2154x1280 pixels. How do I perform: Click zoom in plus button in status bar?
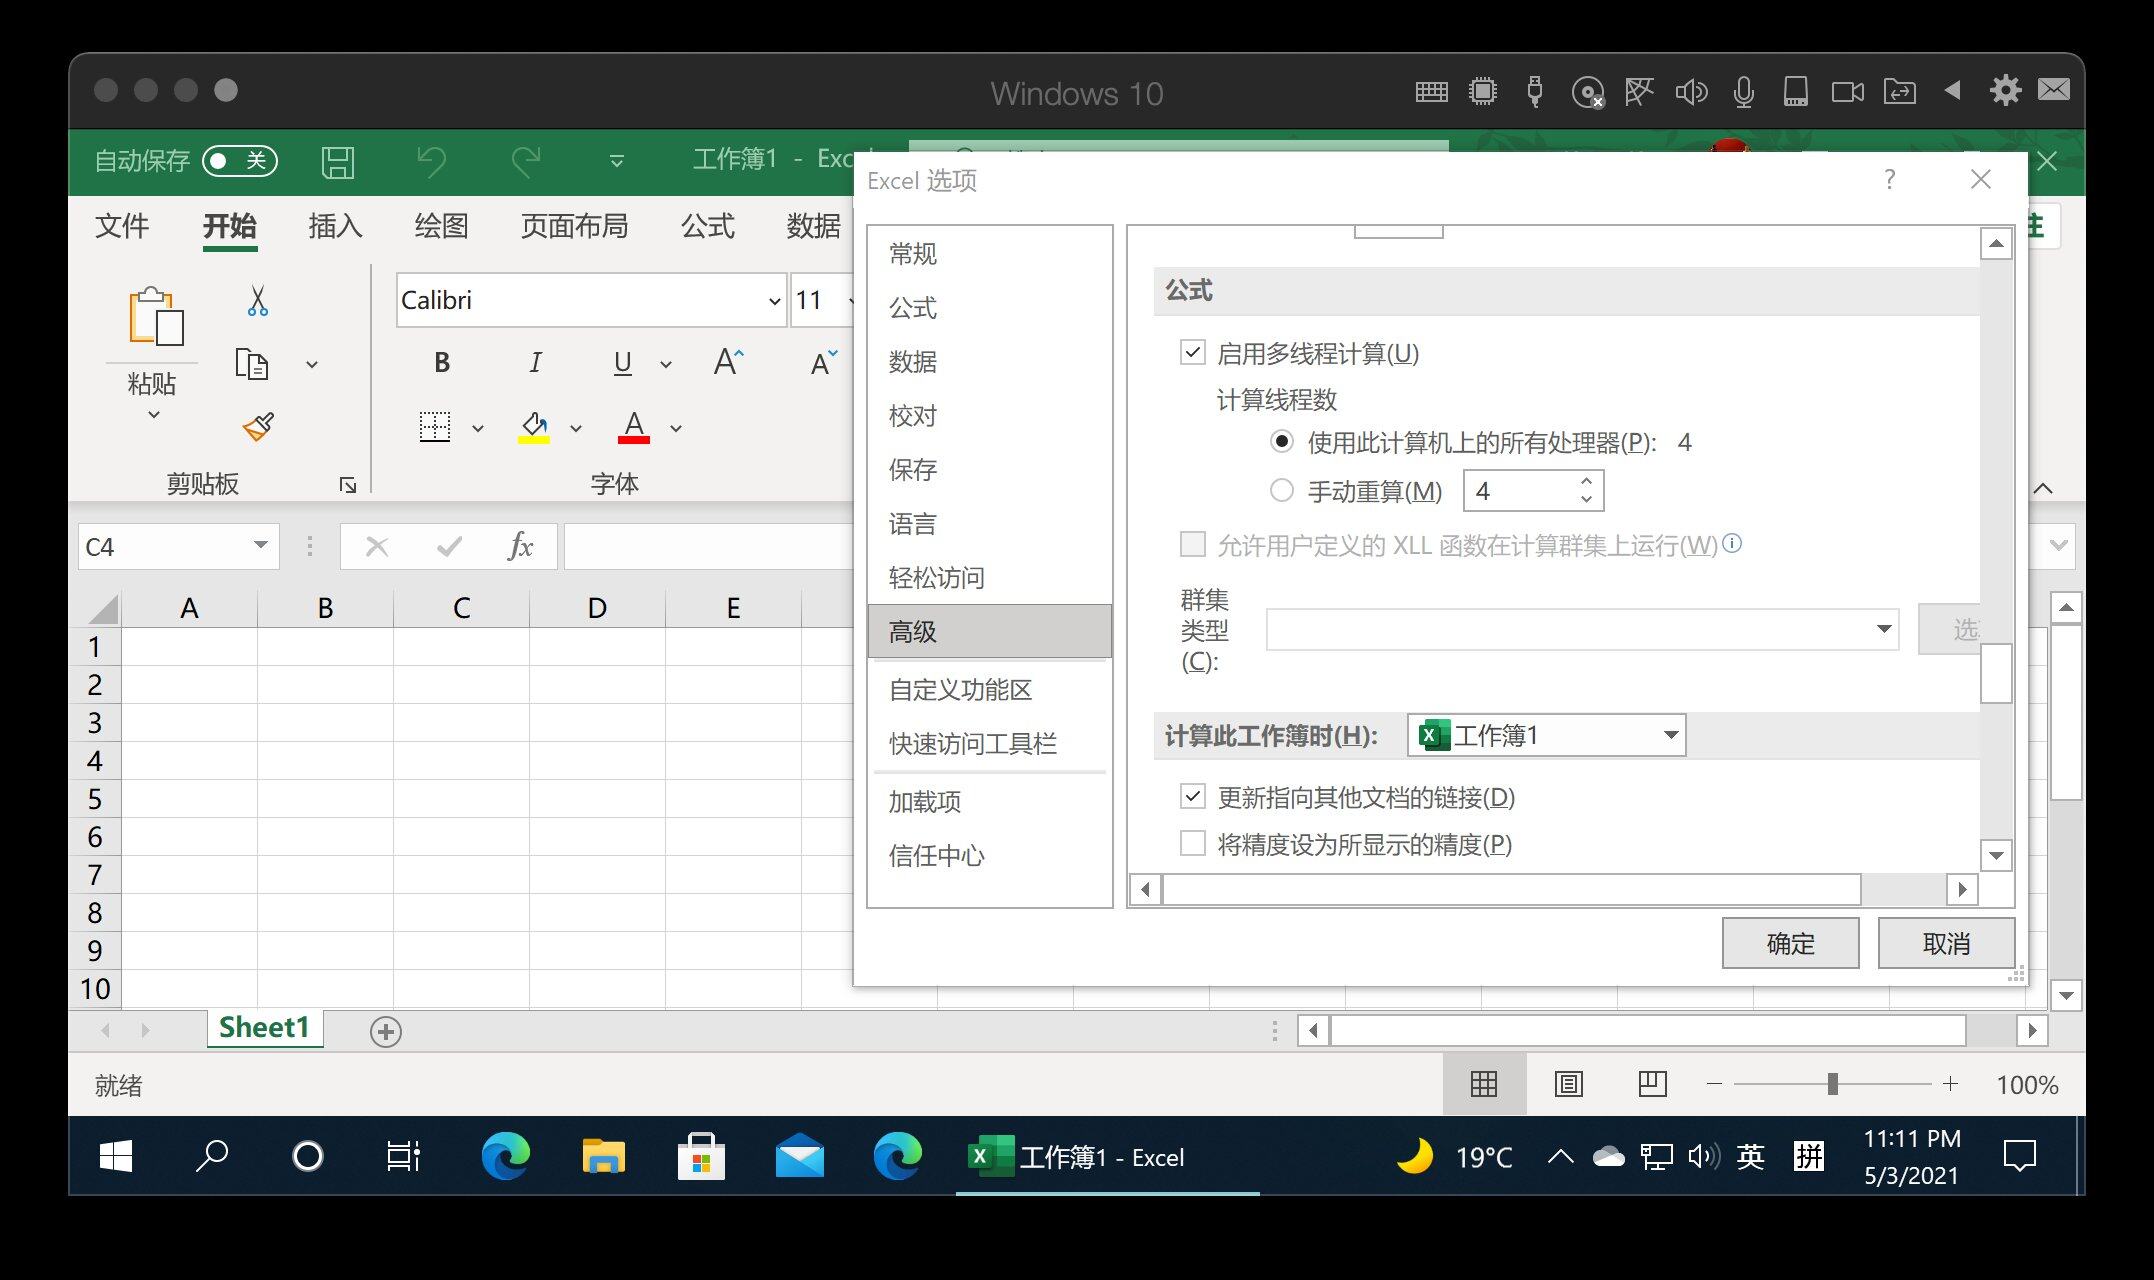(x=1950, y=1084)
